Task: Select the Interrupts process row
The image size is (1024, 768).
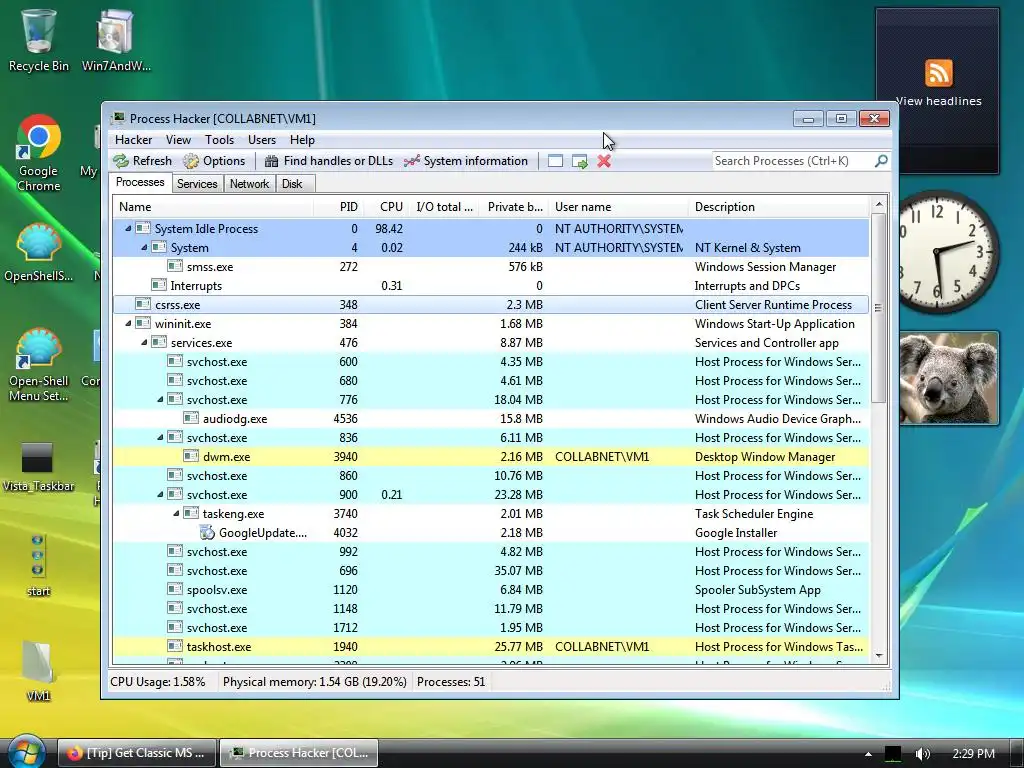Action: pyautogui.click(x=490, y=285)
